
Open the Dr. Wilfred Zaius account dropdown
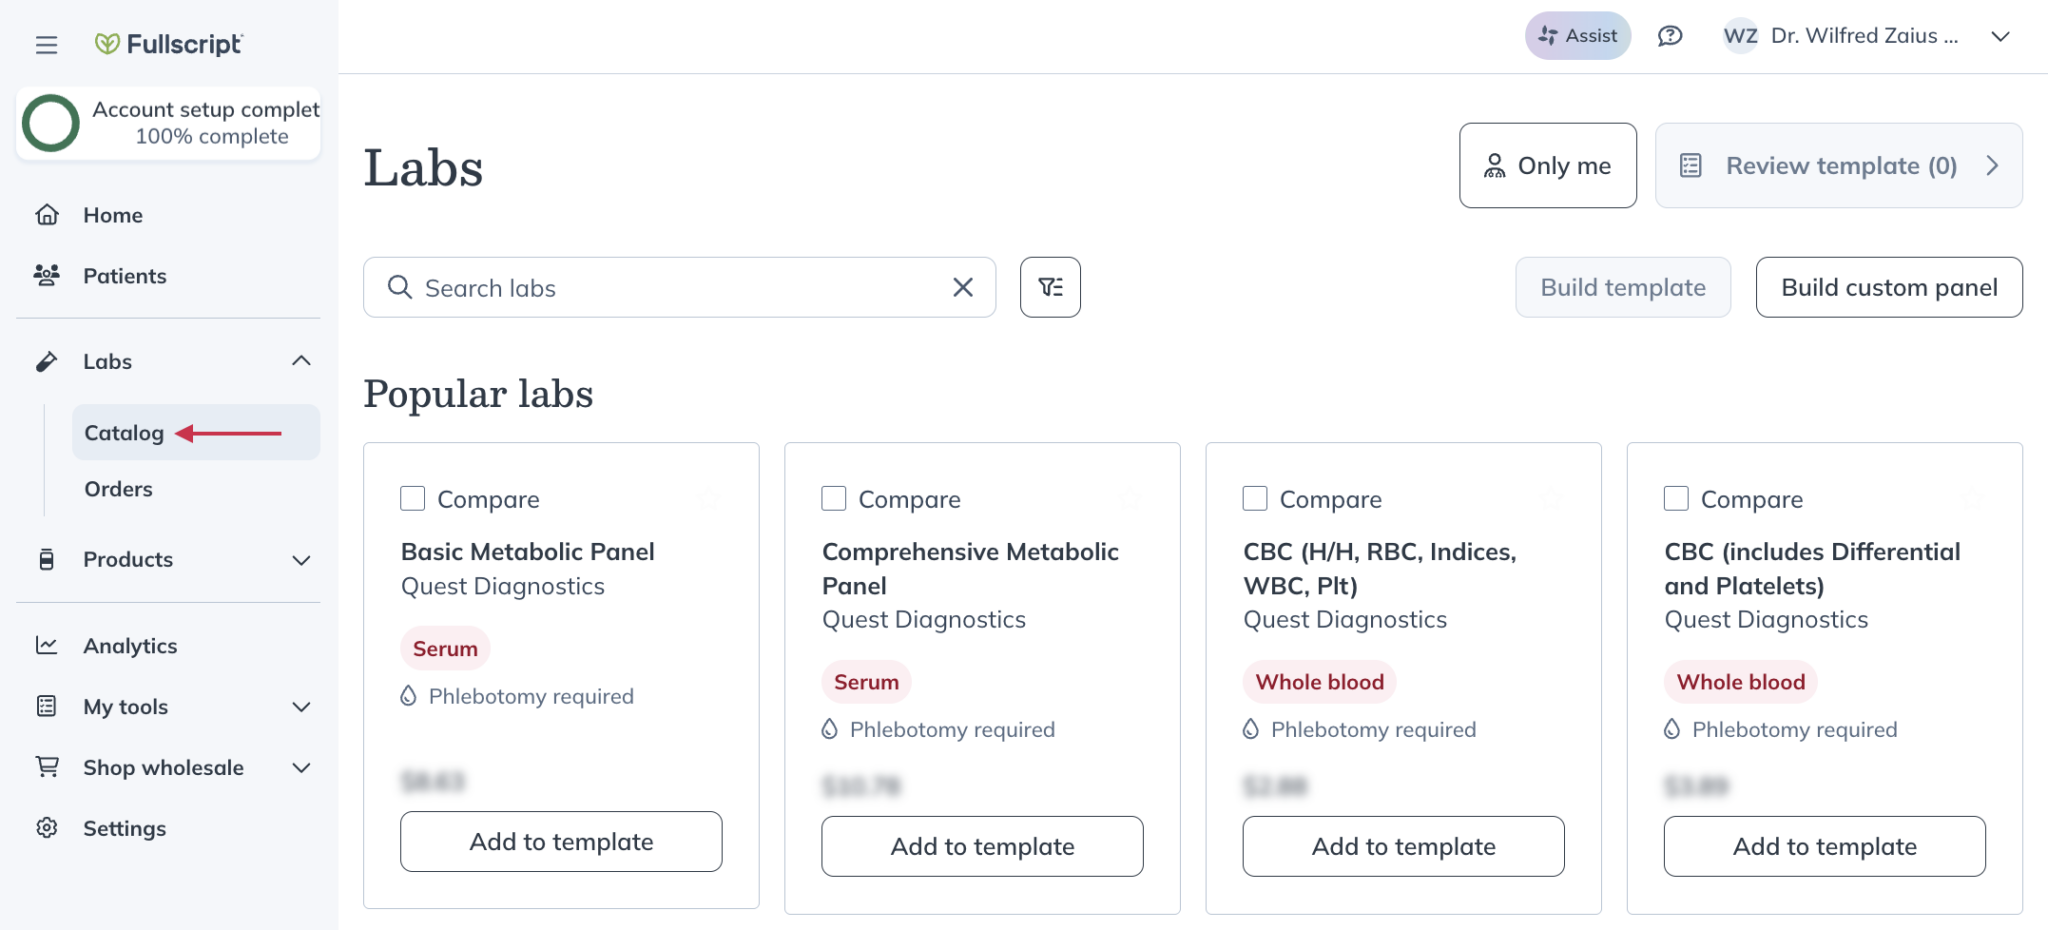pos(2000,36)
